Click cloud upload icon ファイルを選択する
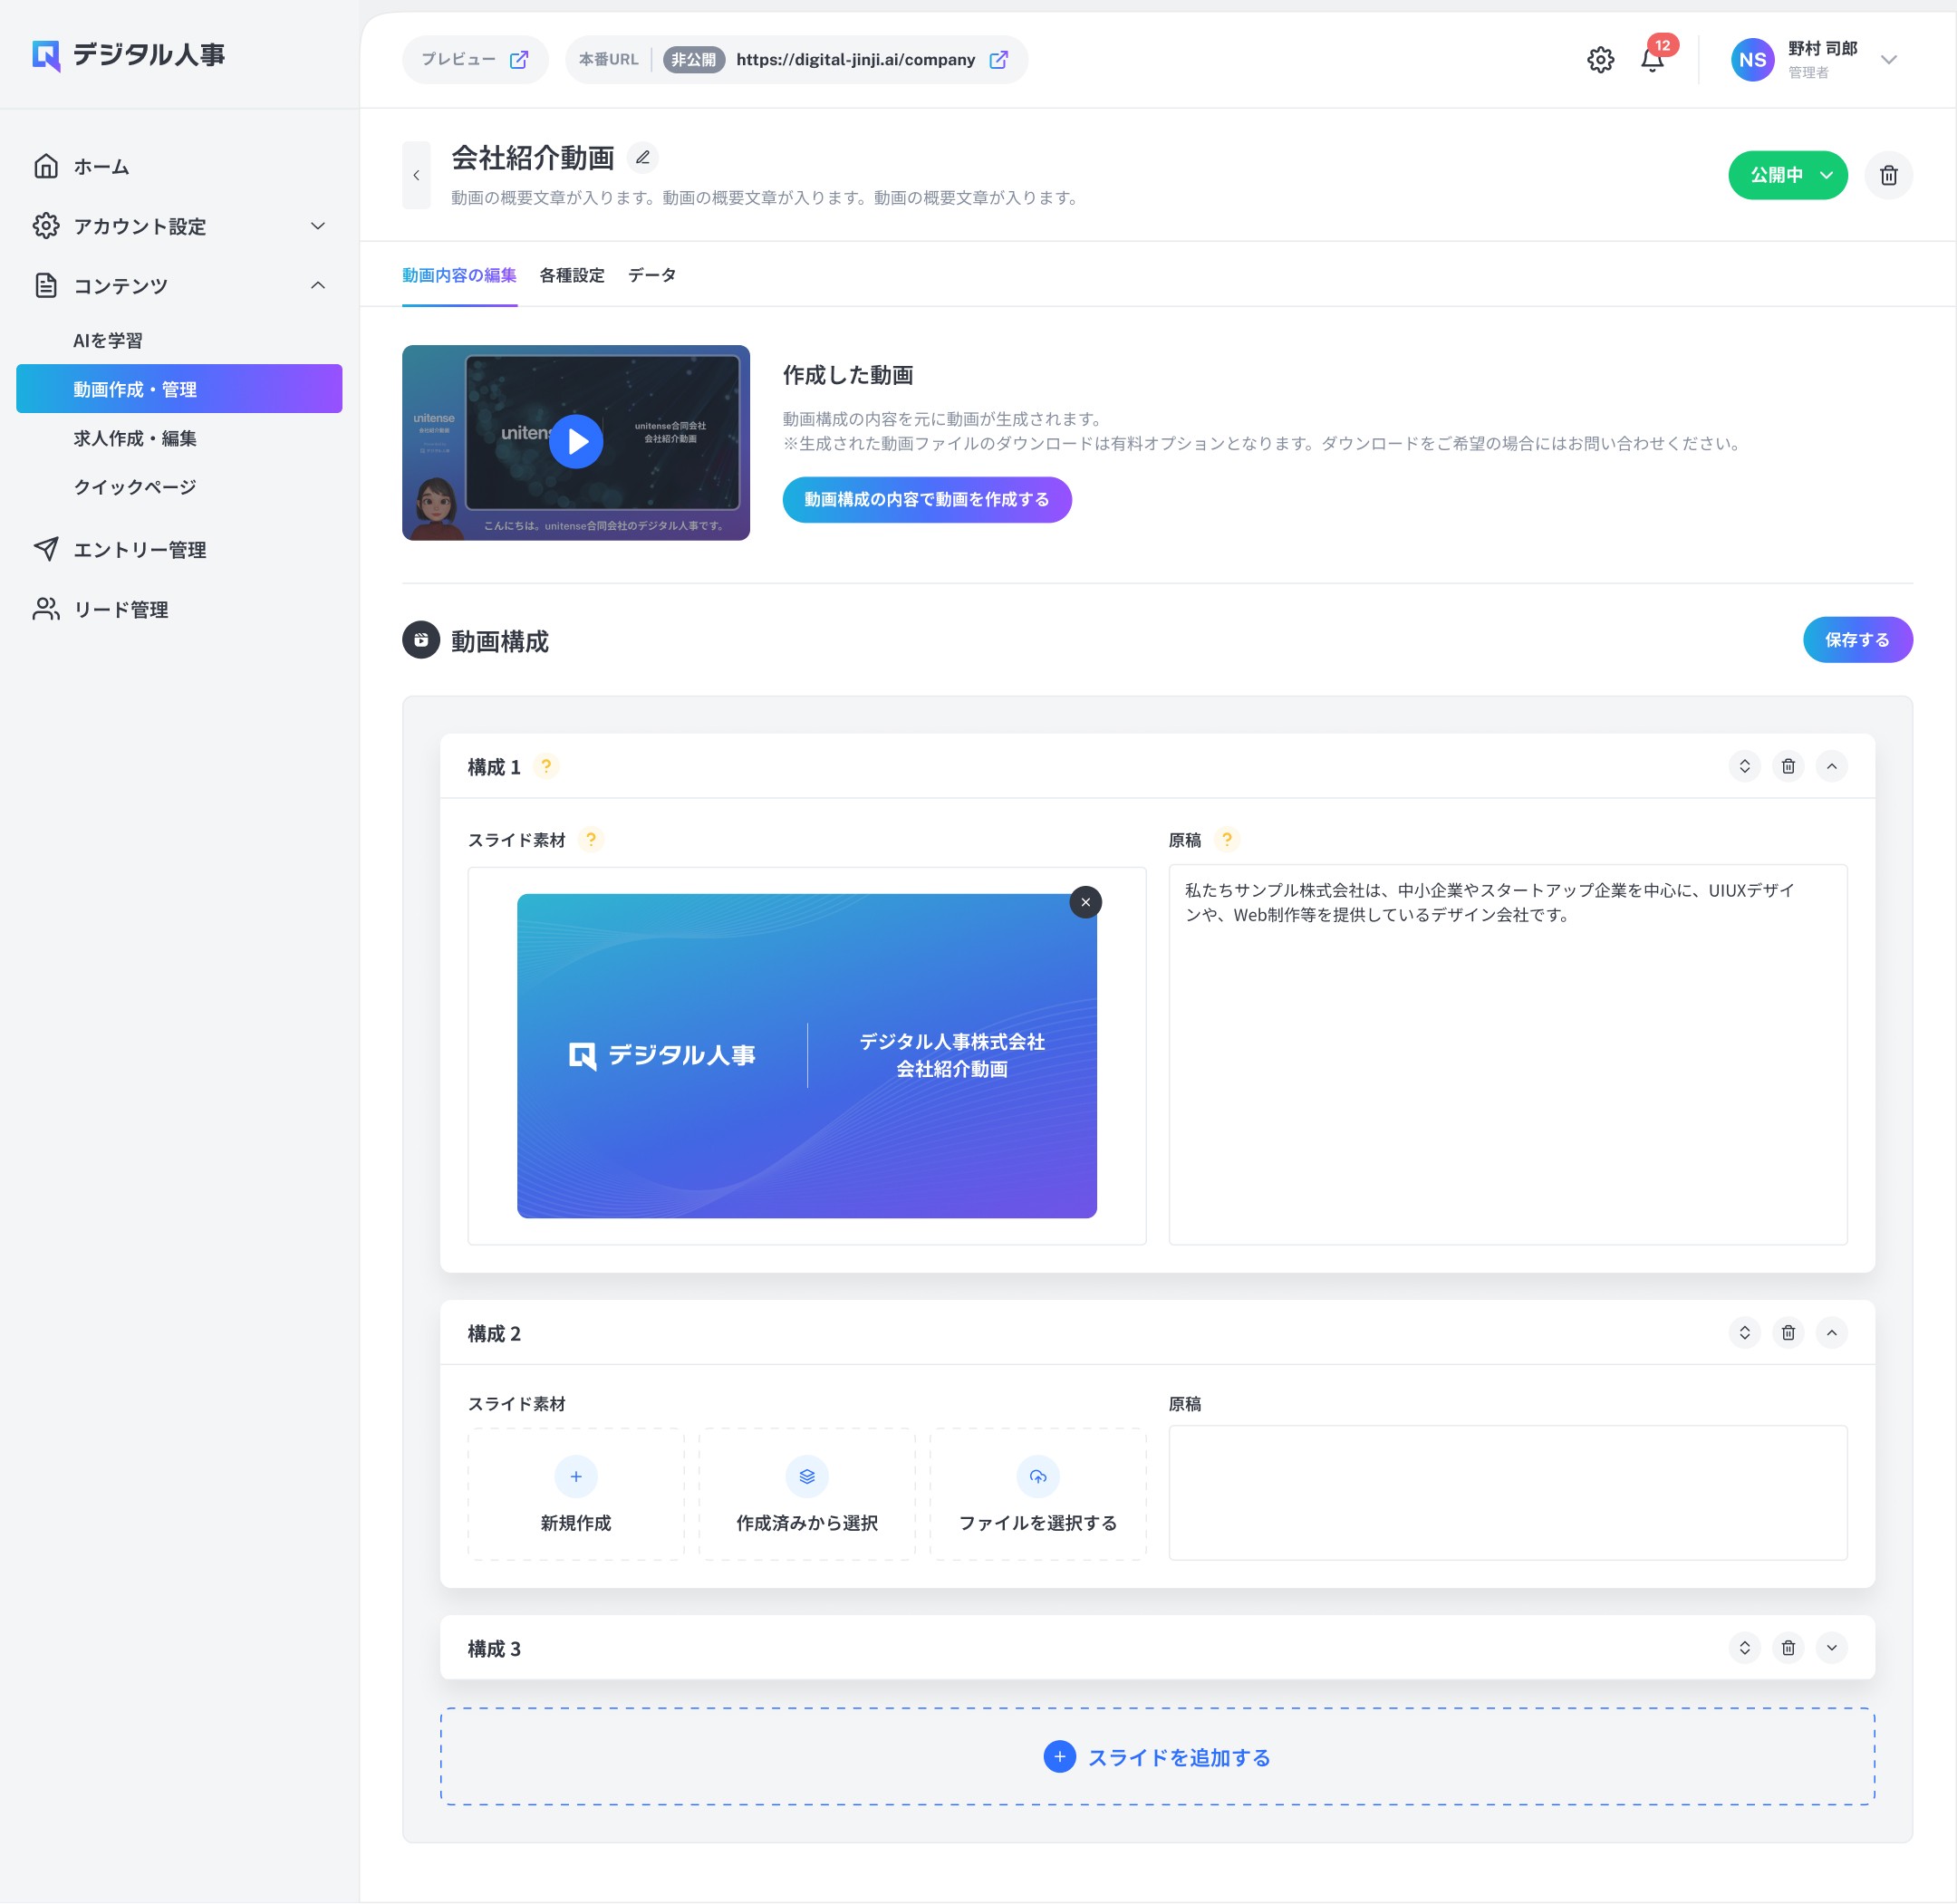The image size is (1957, 1904). click(1037, 1476)
